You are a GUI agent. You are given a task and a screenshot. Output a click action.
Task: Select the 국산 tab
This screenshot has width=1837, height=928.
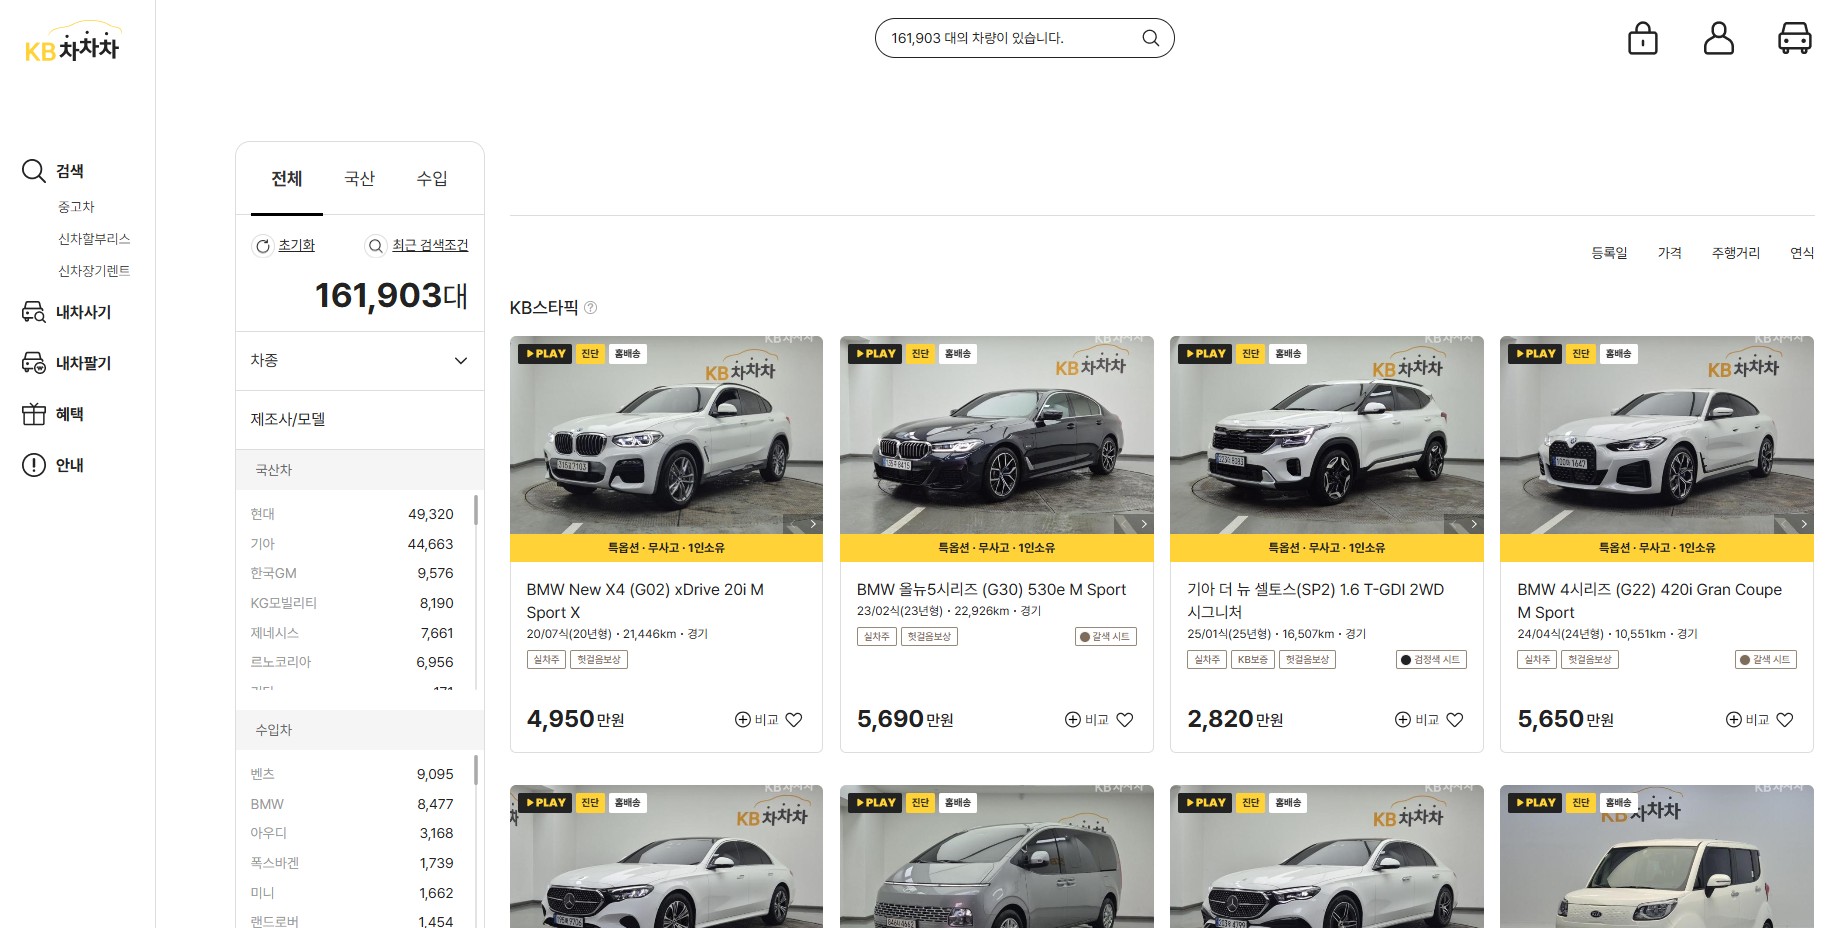pos(359,179)
